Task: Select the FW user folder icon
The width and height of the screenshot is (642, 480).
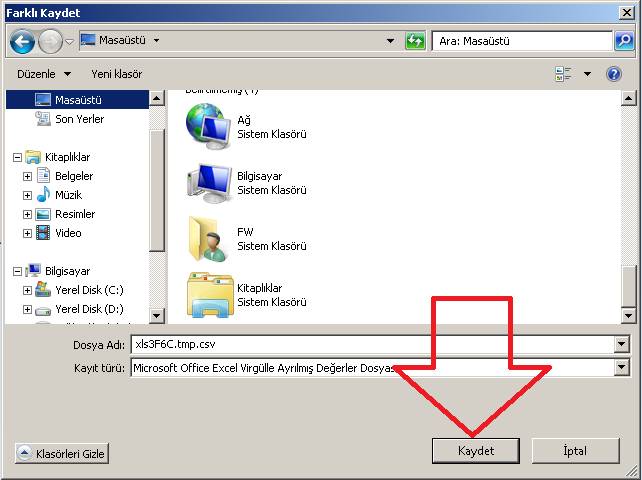Action: (x=209, y=239)
